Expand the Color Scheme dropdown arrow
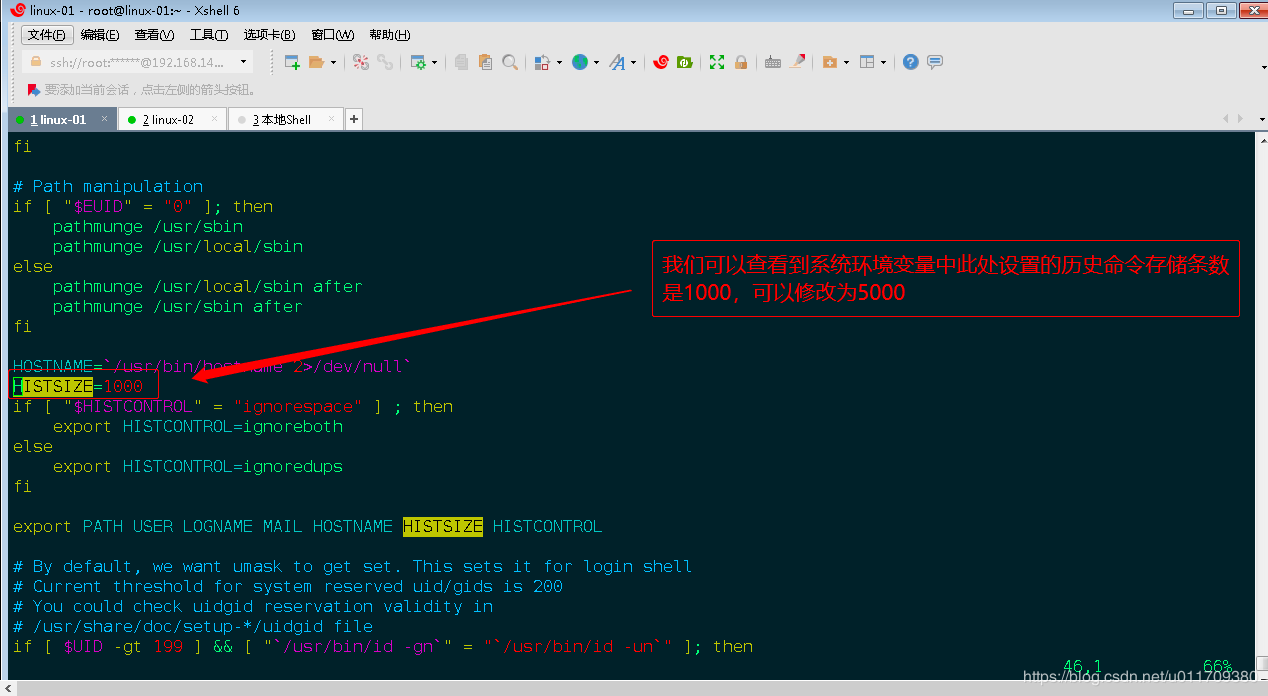This screenshot has height=696, width=1268. 559,62
